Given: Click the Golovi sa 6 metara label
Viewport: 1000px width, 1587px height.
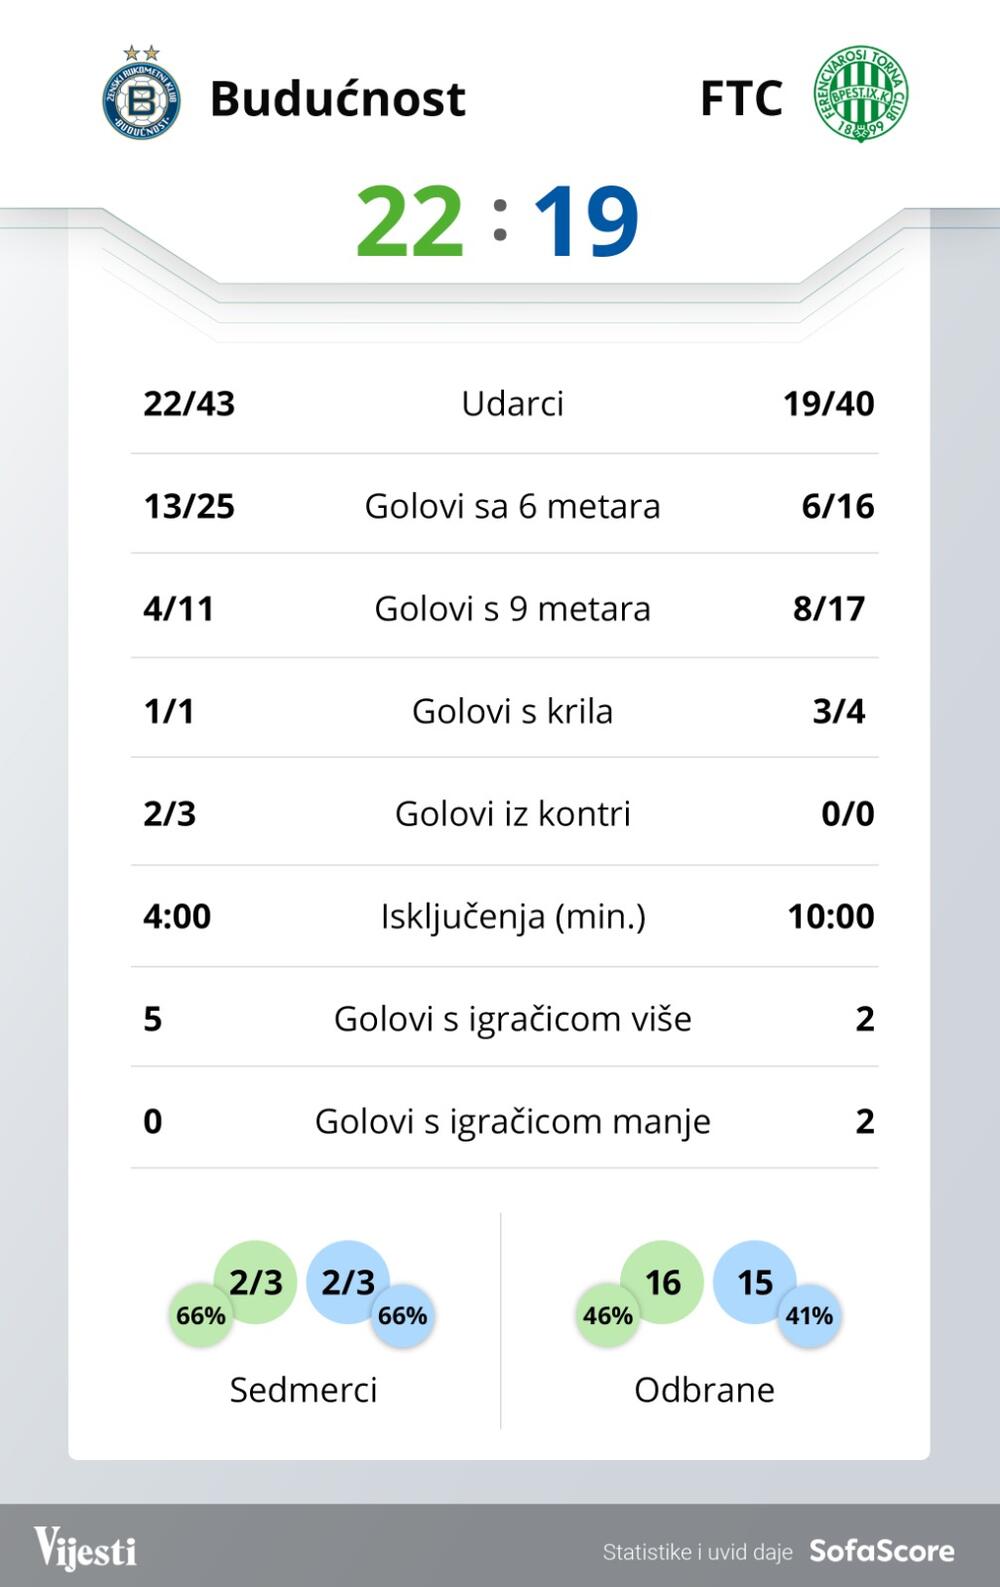Looking at the screenshot, I should pos(512,506).
